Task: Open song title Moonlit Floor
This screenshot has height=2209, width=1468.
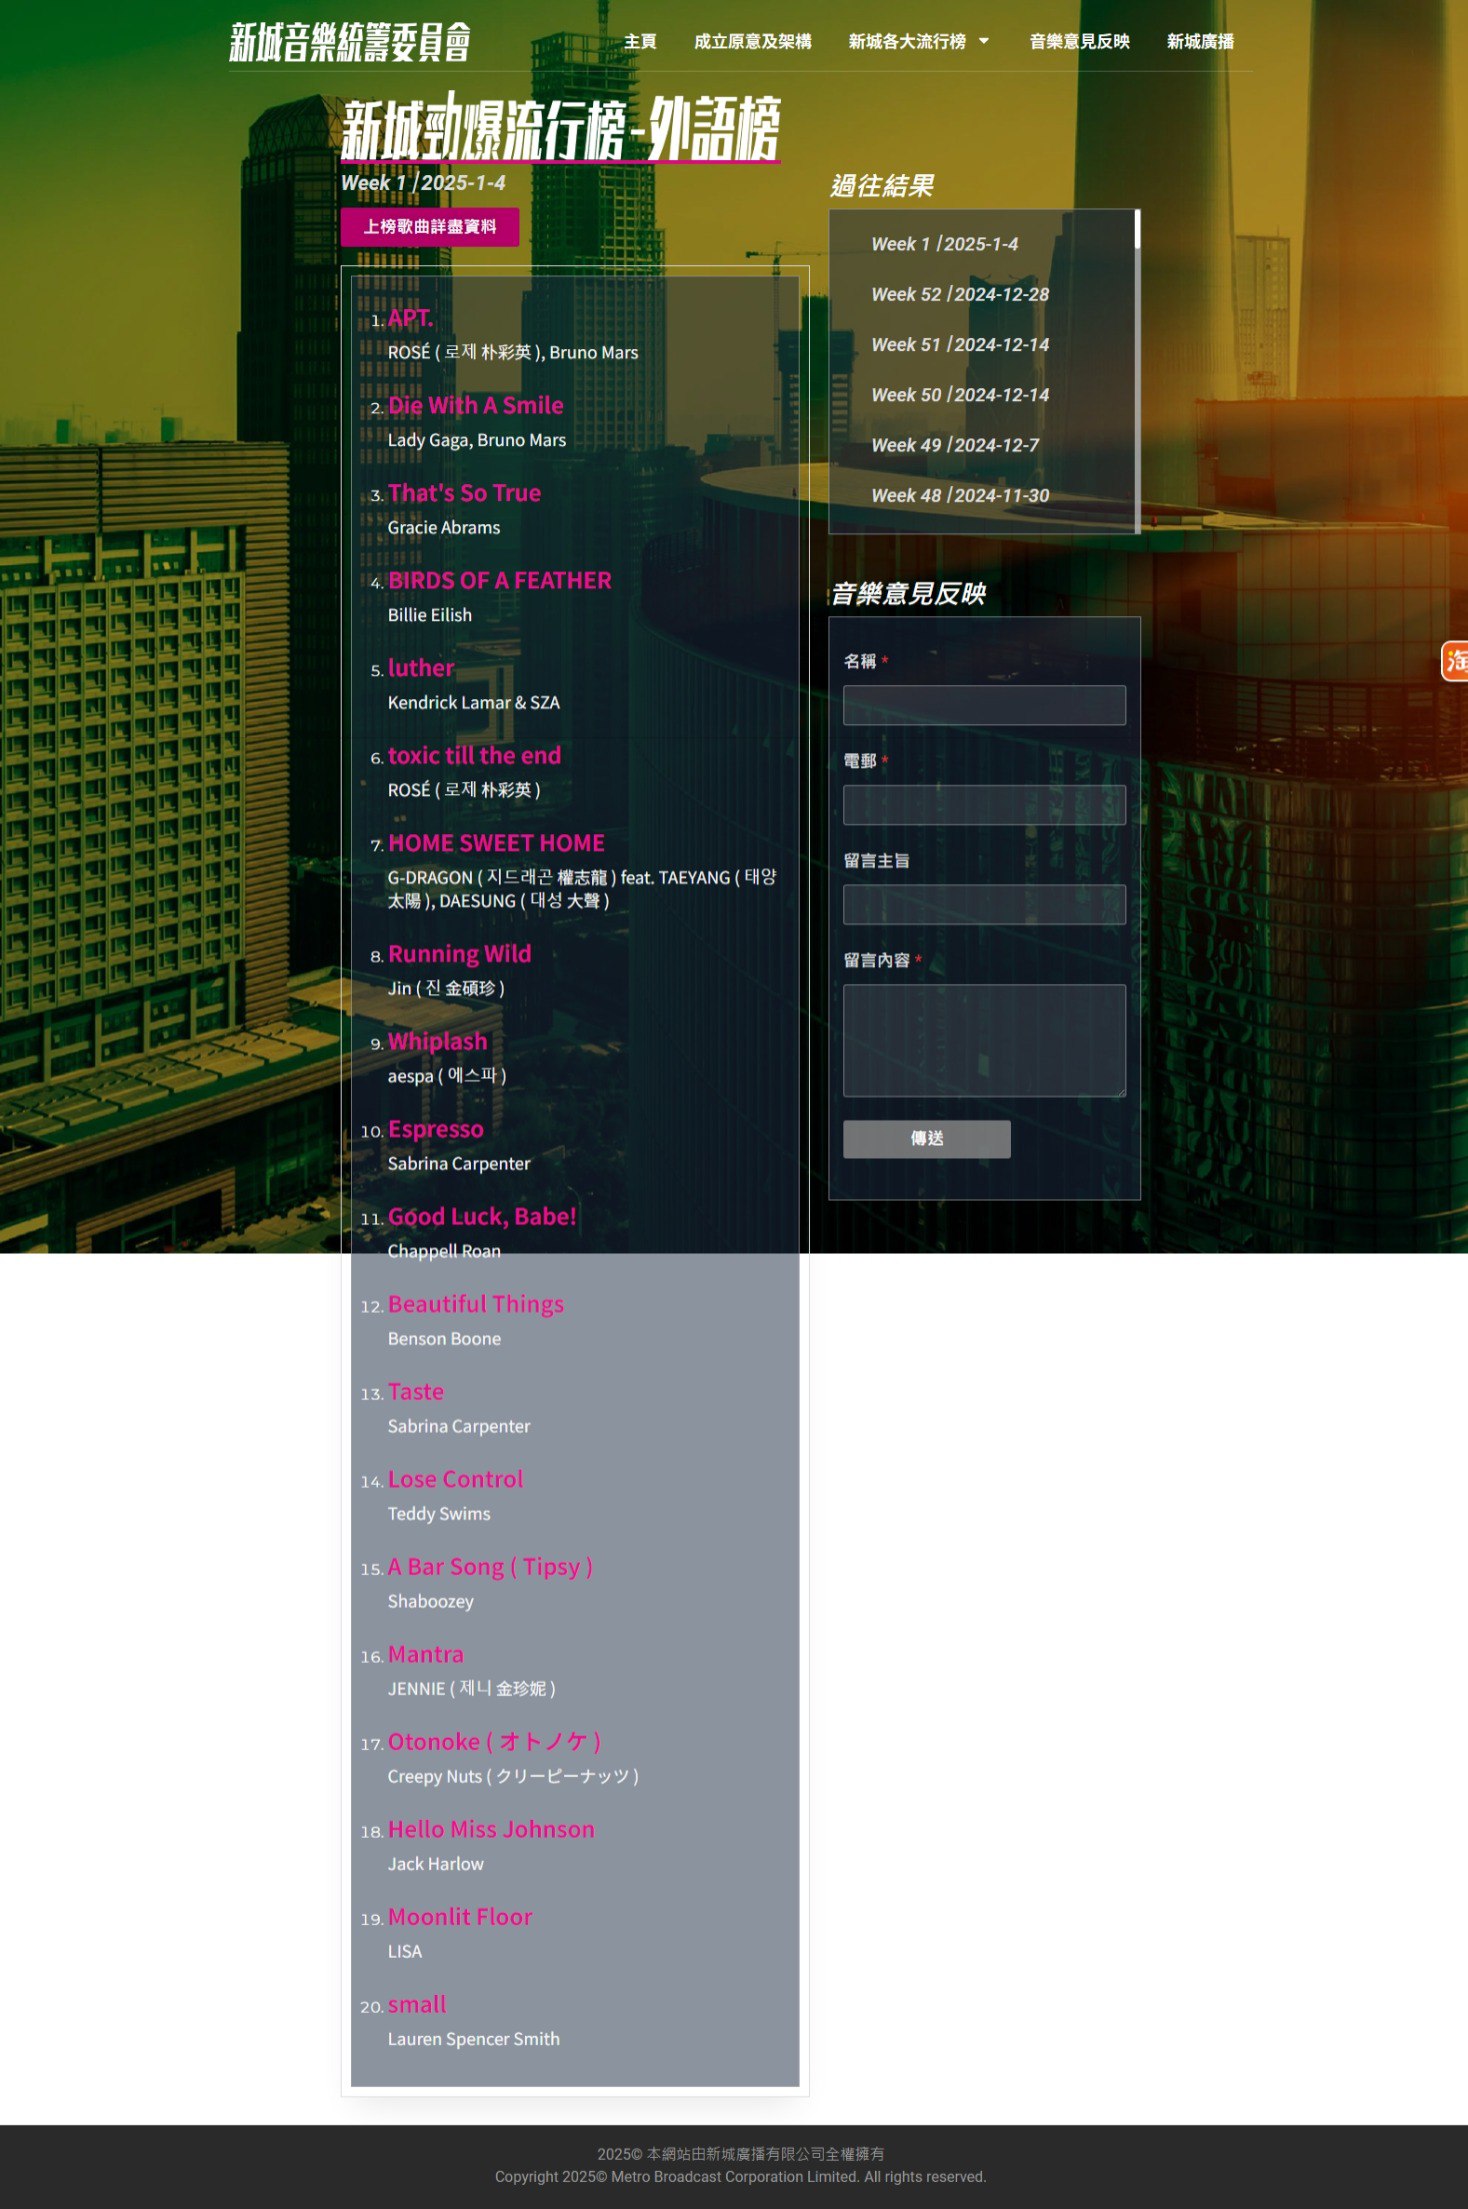Action: pyautogui.click(x=460, y=1917)
